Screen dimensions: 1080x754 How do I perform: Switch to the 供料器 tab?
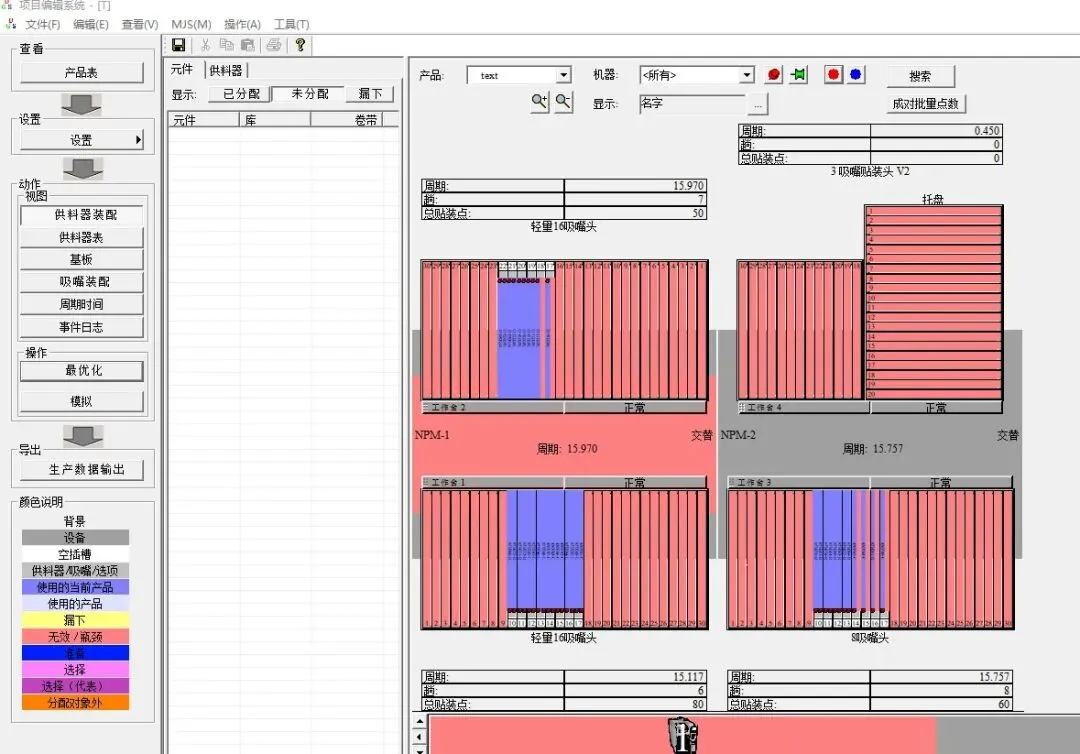[x=226, y=70]
